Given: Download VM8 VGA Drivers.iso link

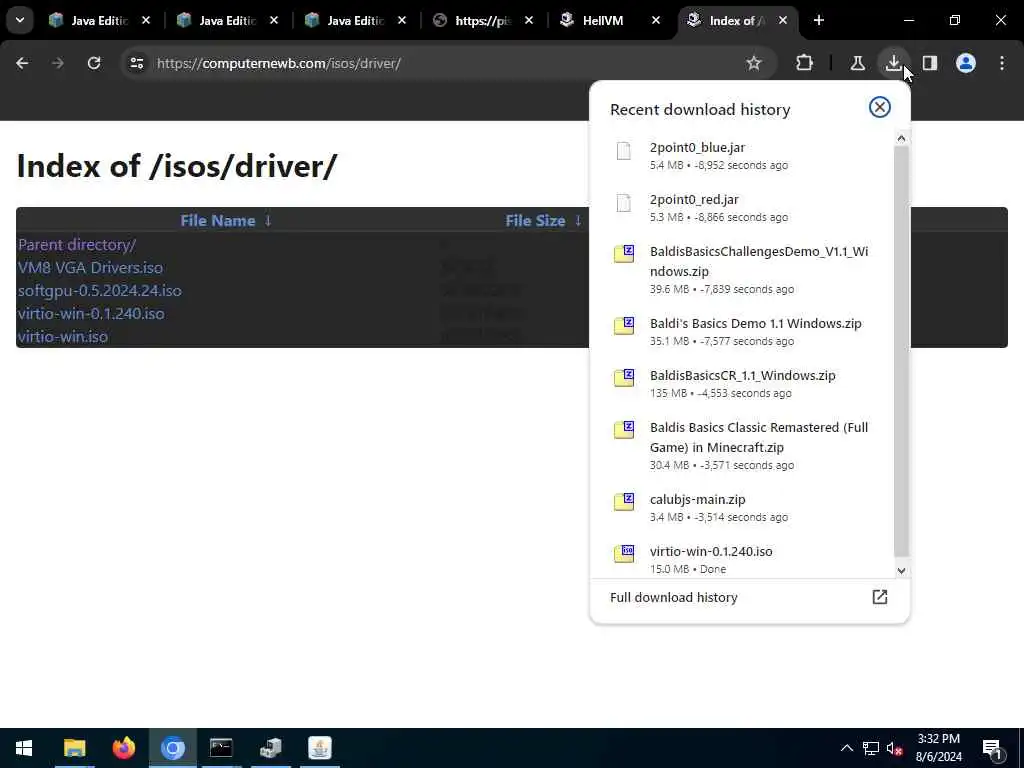Looking at the screenshot, I should tap(90, 268).
